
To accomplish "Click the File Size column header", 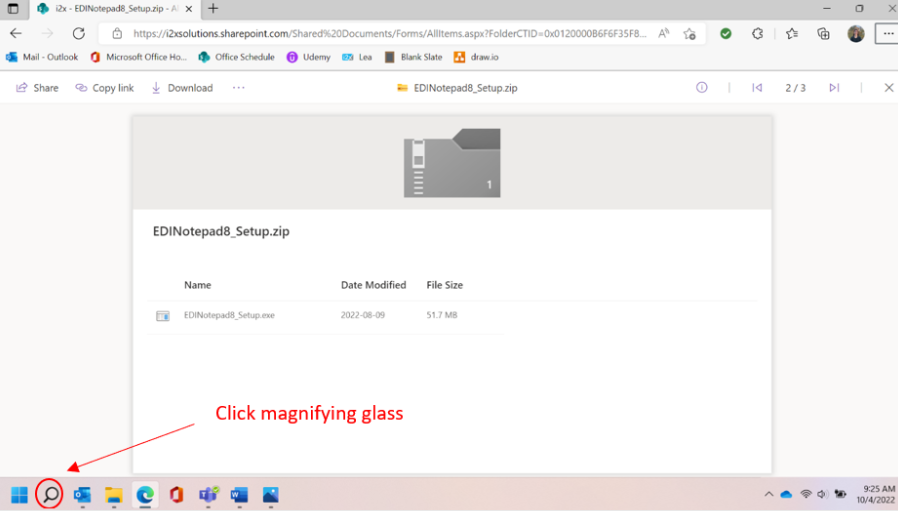I will 444,285.
